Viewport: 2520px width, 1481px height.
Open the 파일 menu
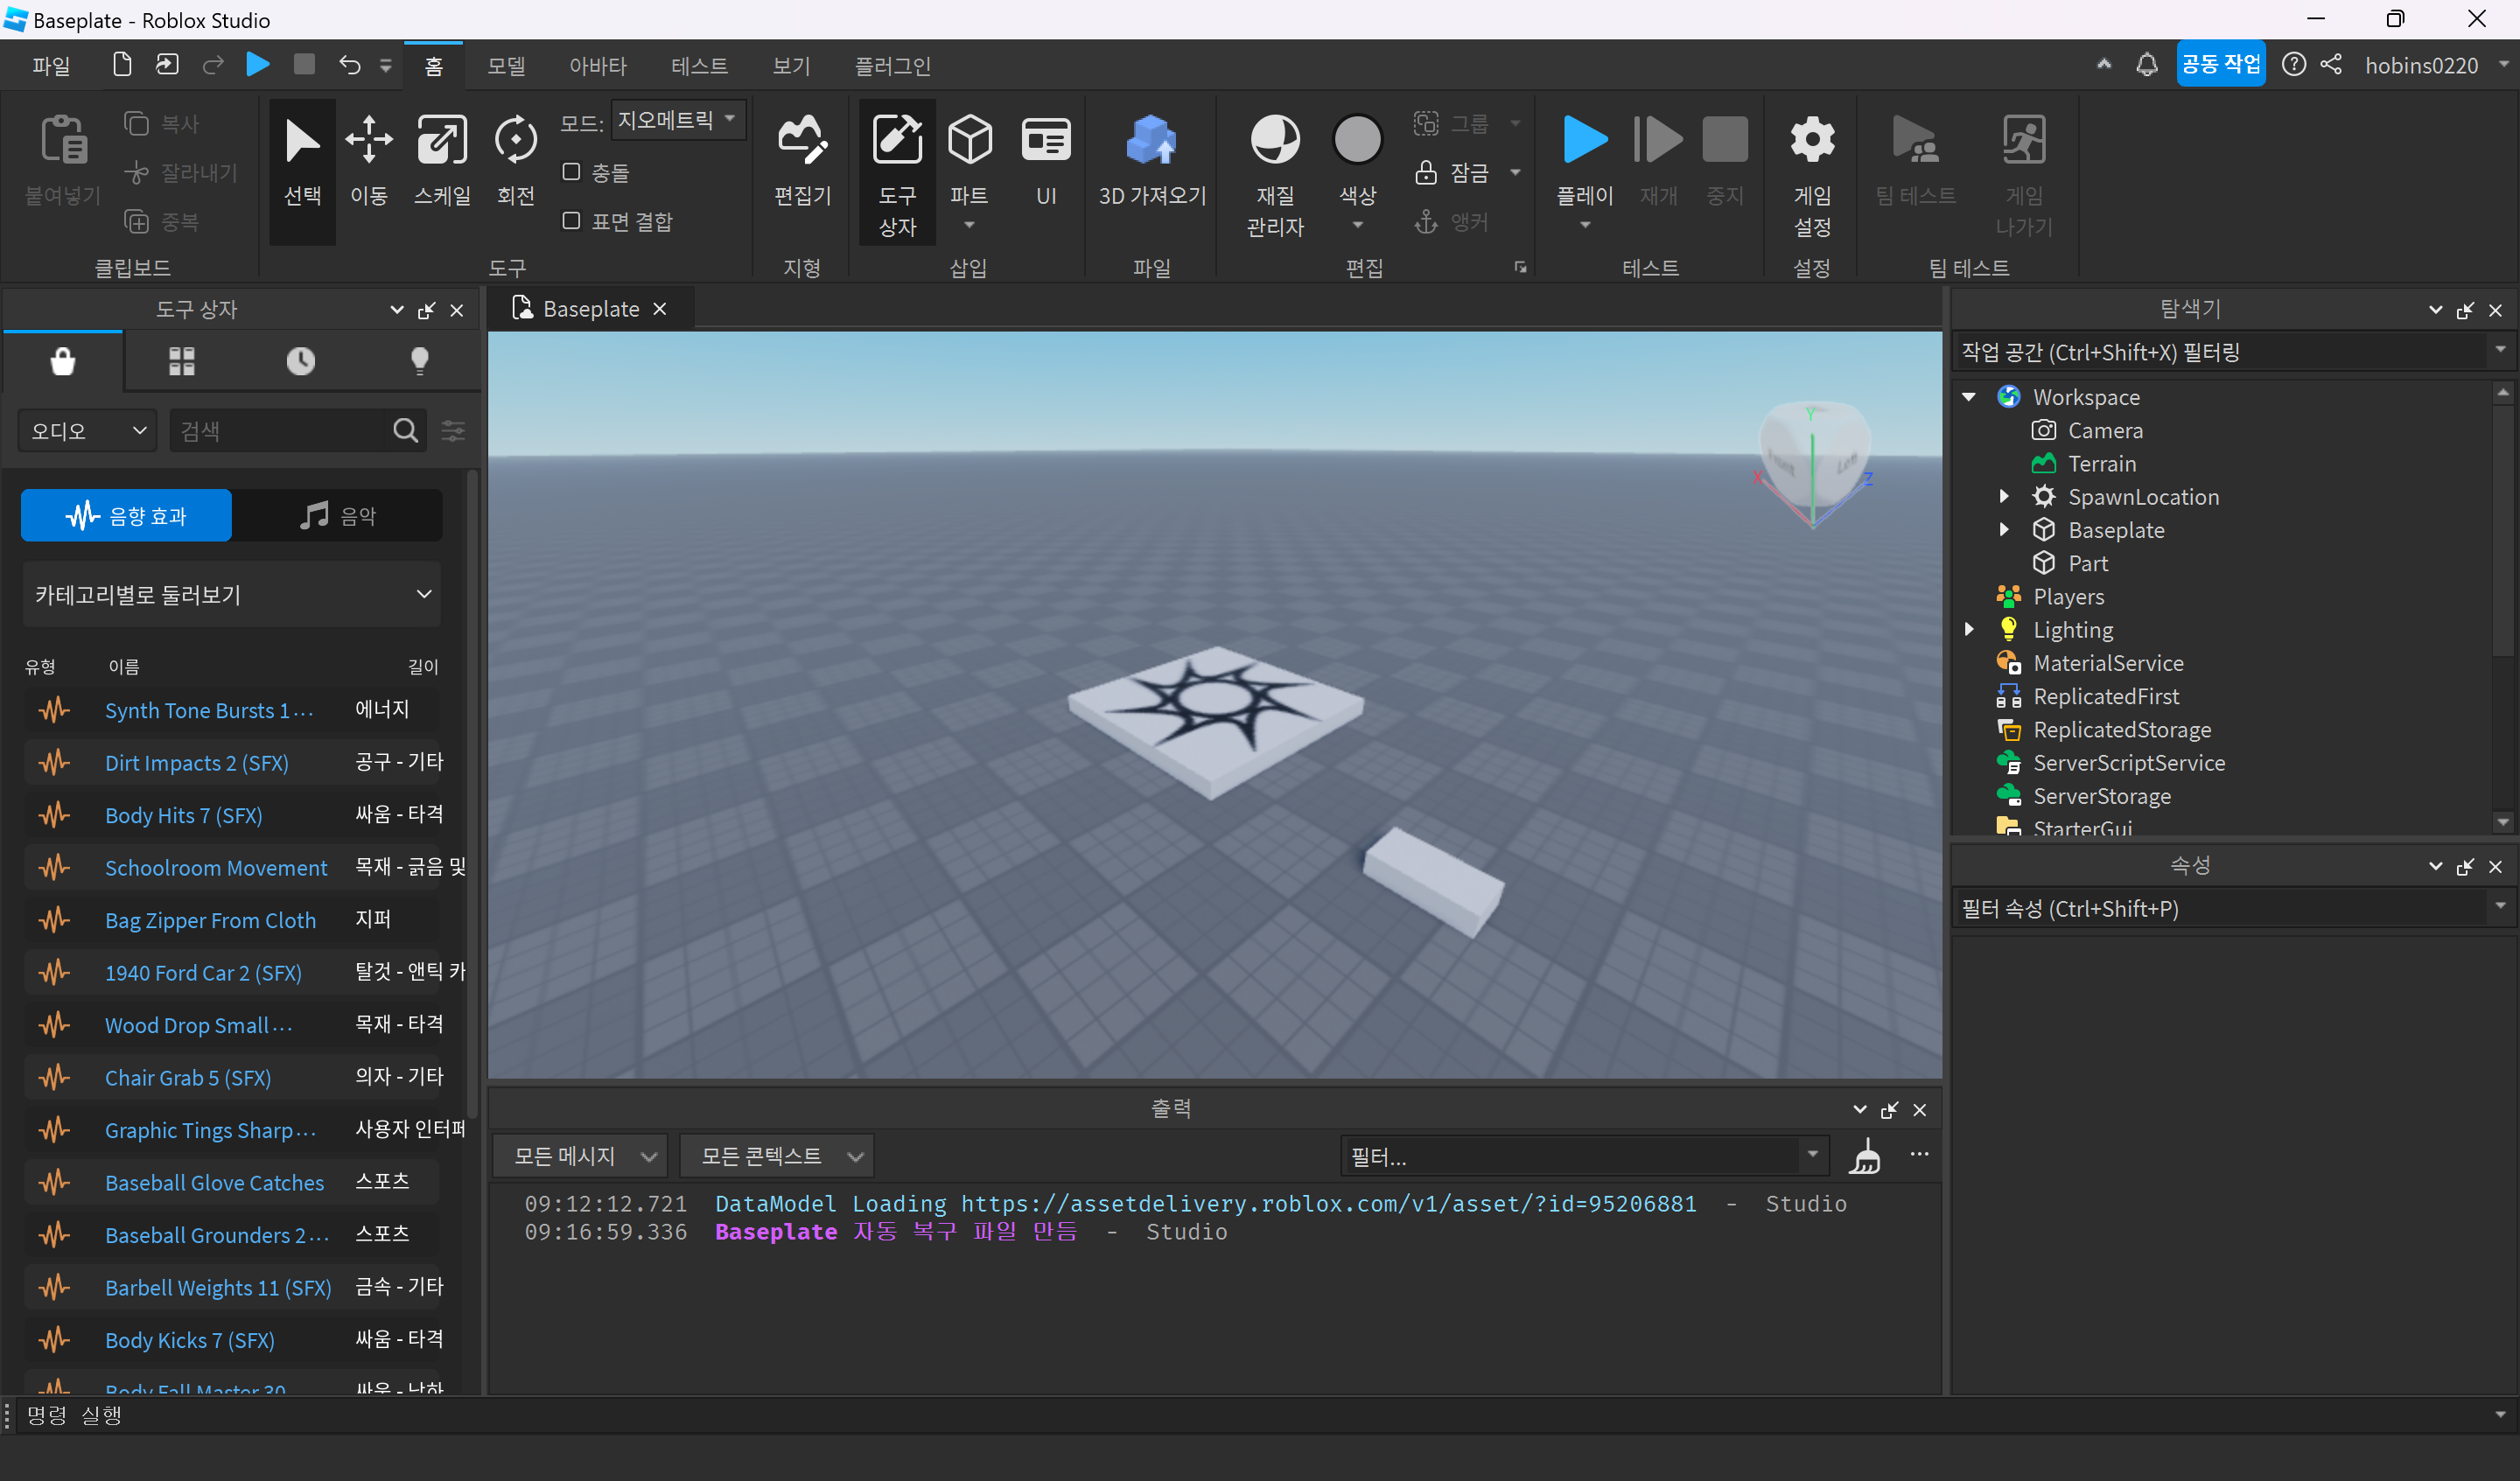click(51, 65)
